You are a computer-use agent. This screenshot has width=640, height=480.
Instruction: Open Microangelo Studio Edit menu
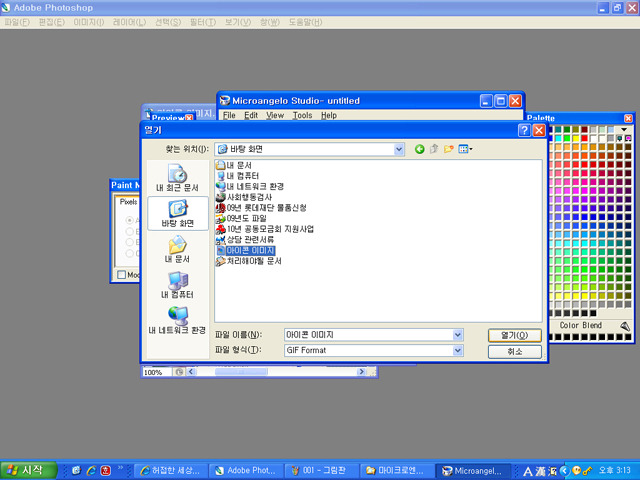(251, 116)
